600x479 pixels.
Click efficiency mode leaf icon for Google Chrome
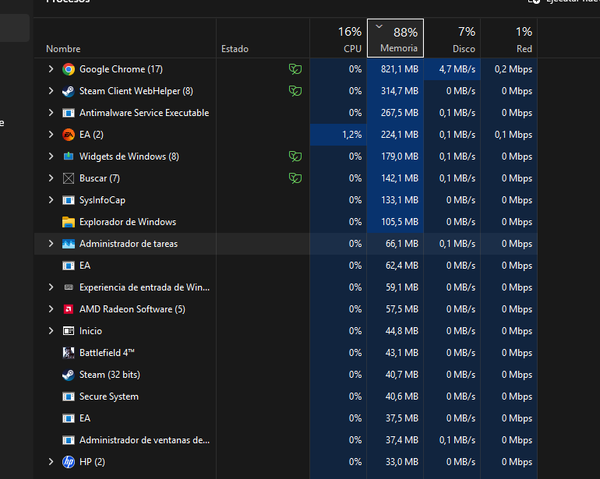click(x=295, y=69)
